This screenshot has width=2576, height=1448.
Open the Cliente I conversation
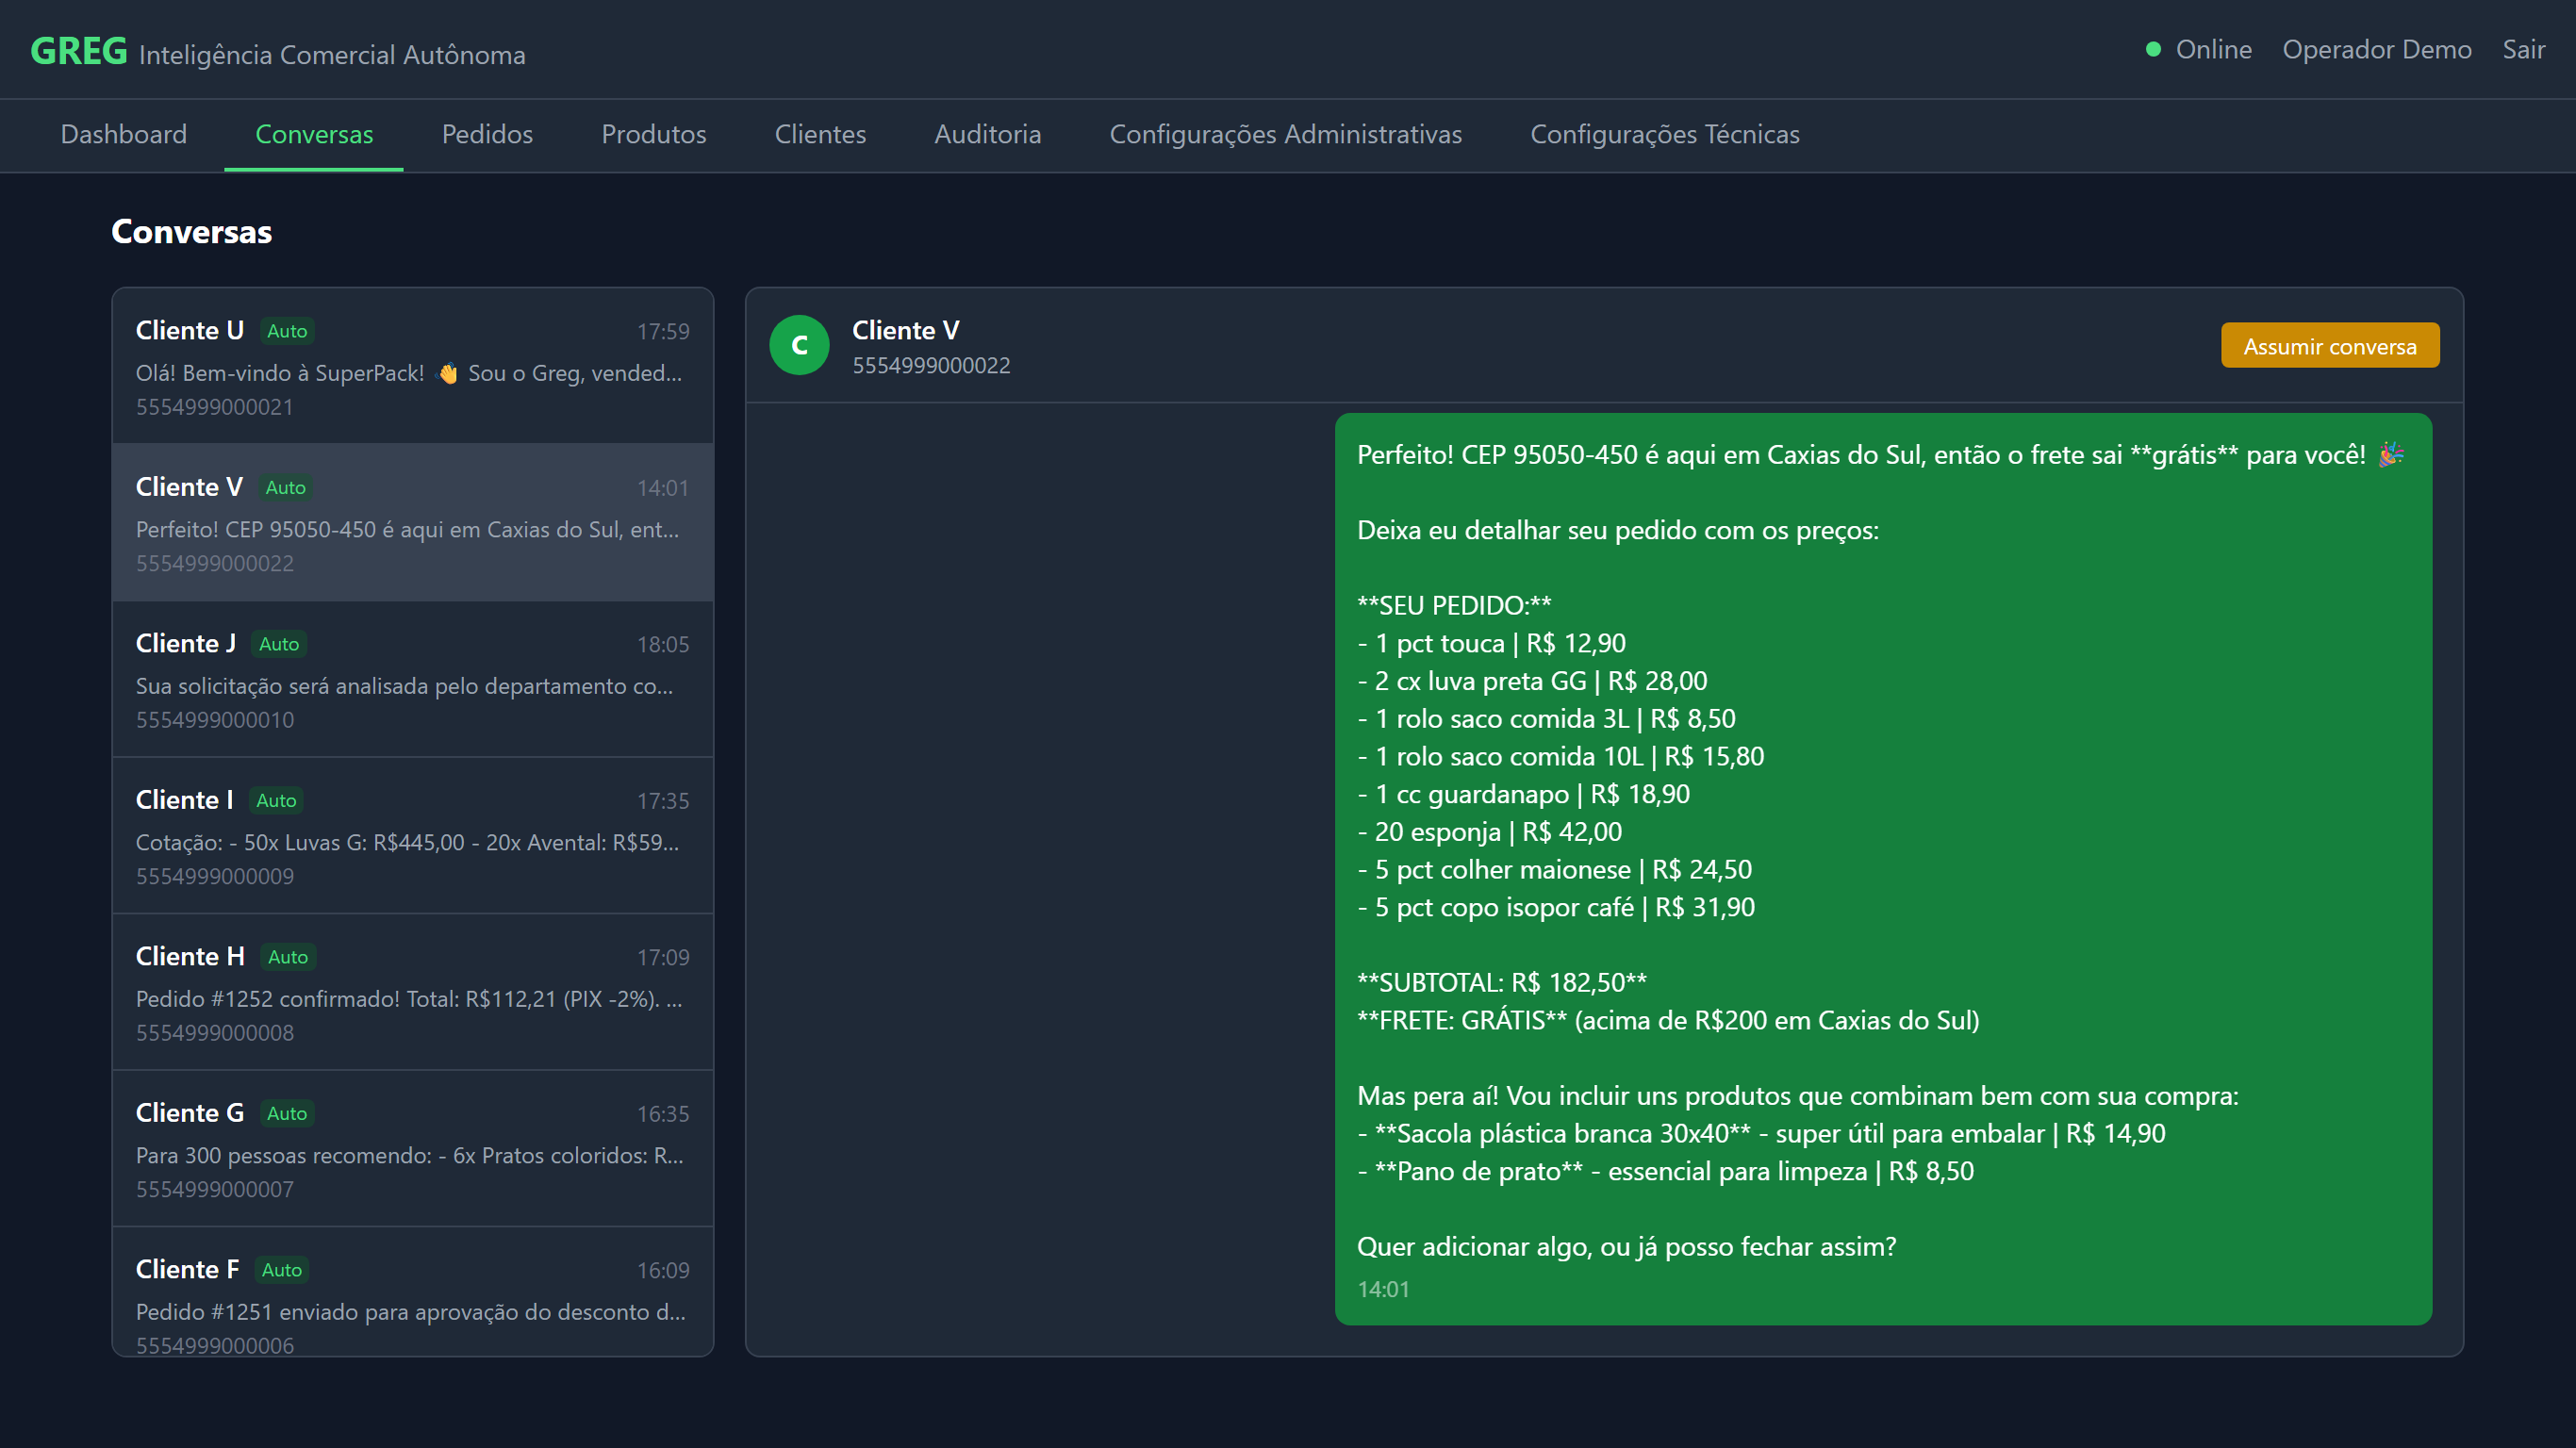tap(412, 836)
